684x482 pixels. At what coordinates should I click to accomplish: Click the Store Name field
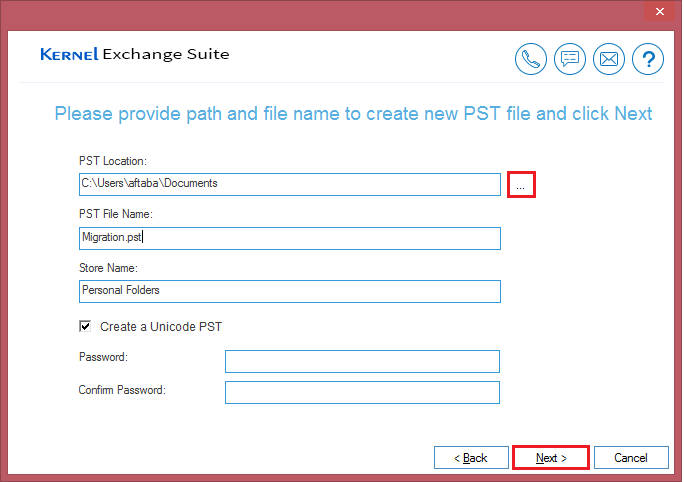[290, 291]
